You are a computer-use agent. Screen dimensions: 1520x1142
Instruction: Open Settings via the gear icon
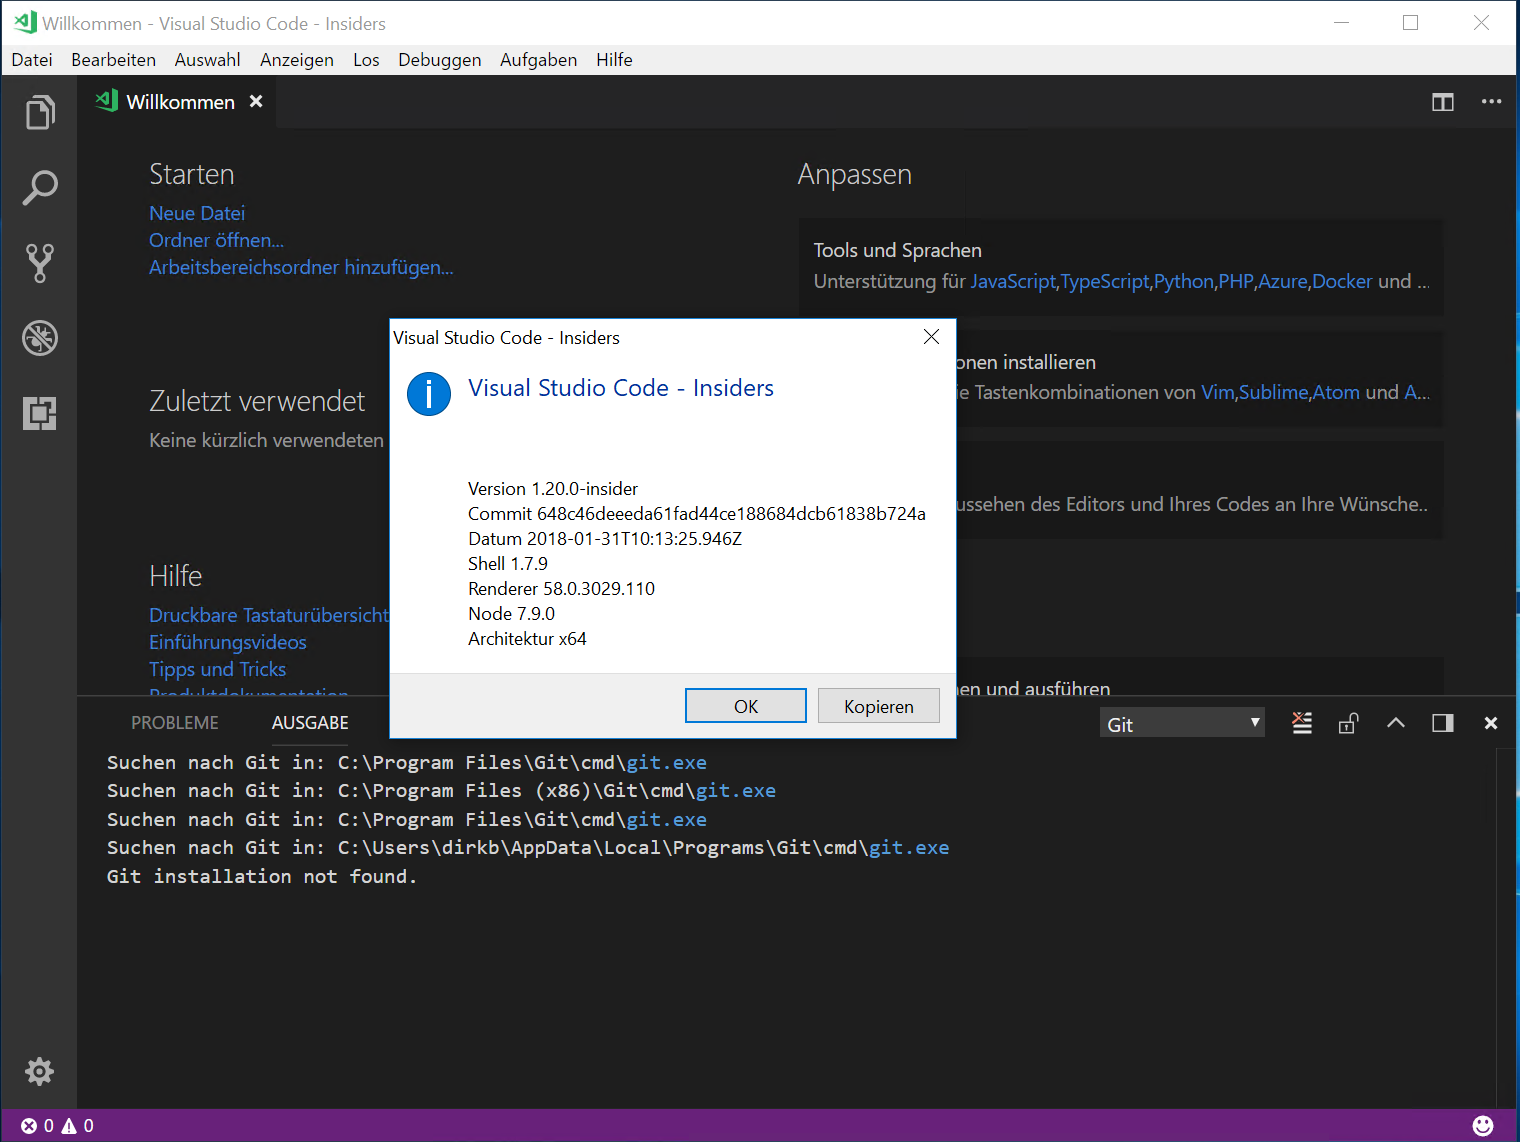click(x=40, y=1071)
